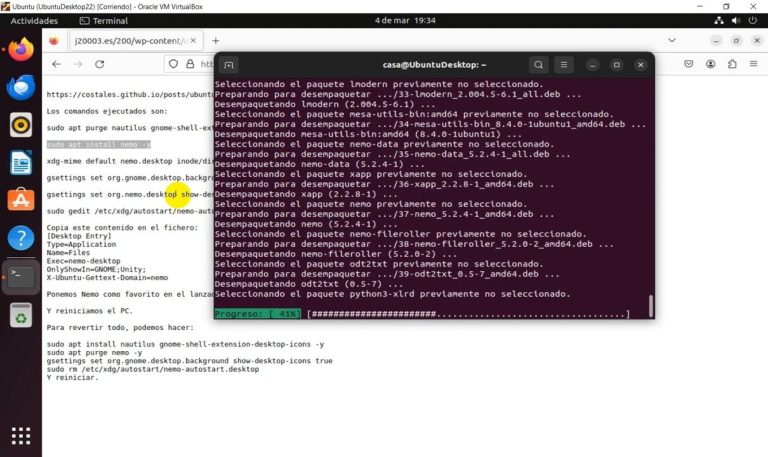Search in the terminal window
This screenshot has width=768, height=457.
(538, 65)
